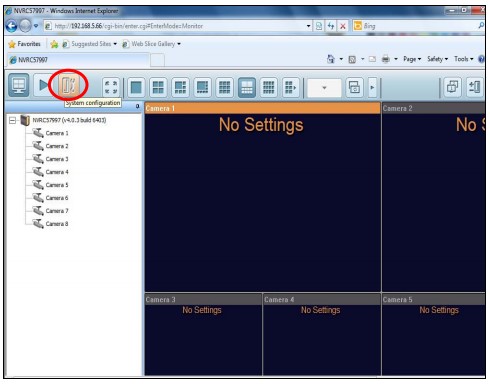Stop loading with the red X icon
Screen dimensions: 490x384
(x=342, y=26)
